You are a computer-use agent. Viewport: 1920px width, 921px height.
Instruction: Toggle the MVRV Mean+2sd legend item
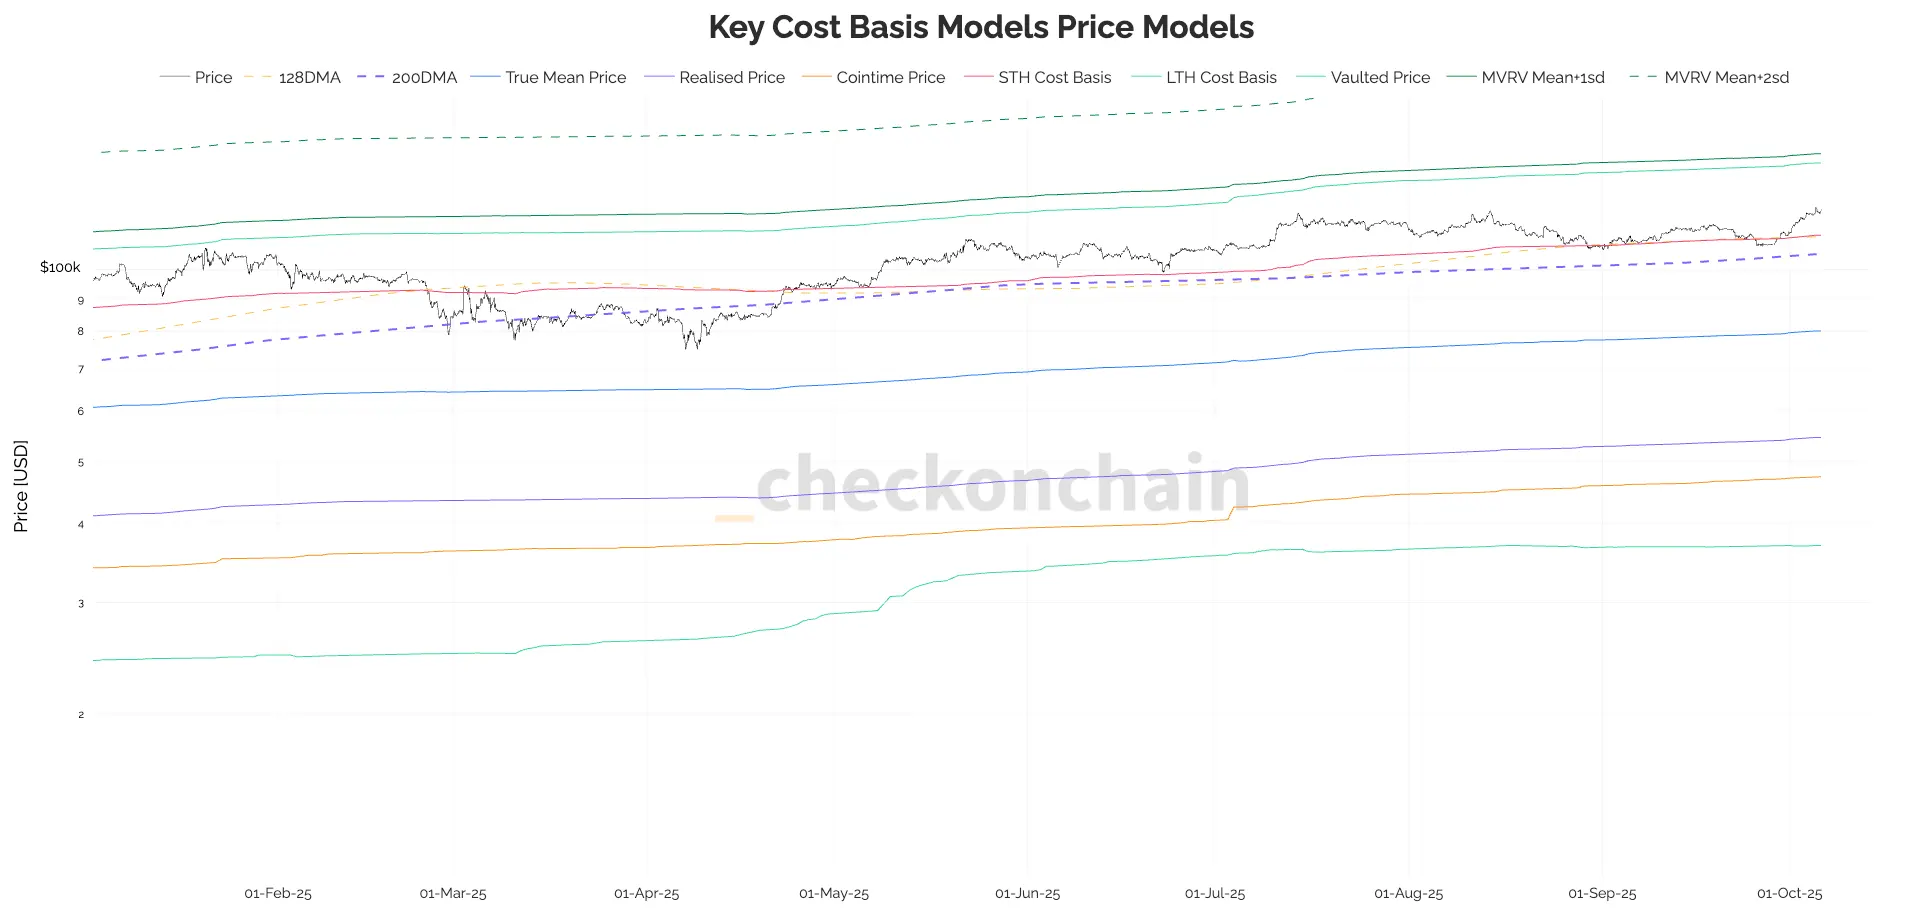point(1726,77)
